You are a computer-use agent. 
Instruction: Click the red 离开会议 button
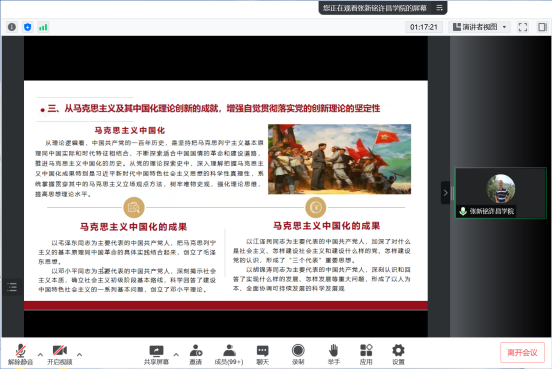[522, 352]
